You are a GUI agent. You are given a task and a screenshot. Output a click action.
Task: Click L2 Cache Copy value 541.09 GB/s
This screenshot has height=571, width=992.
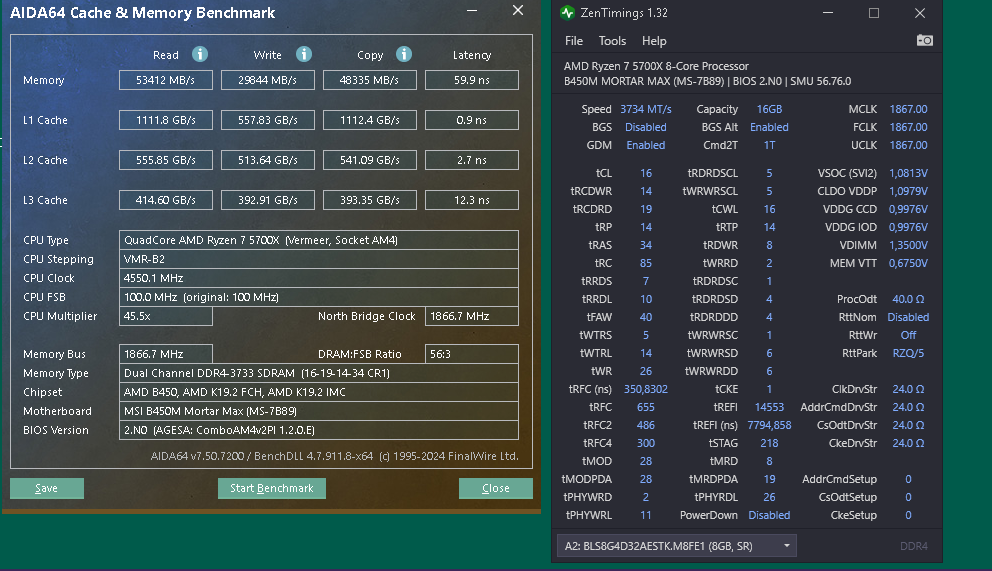369,160
